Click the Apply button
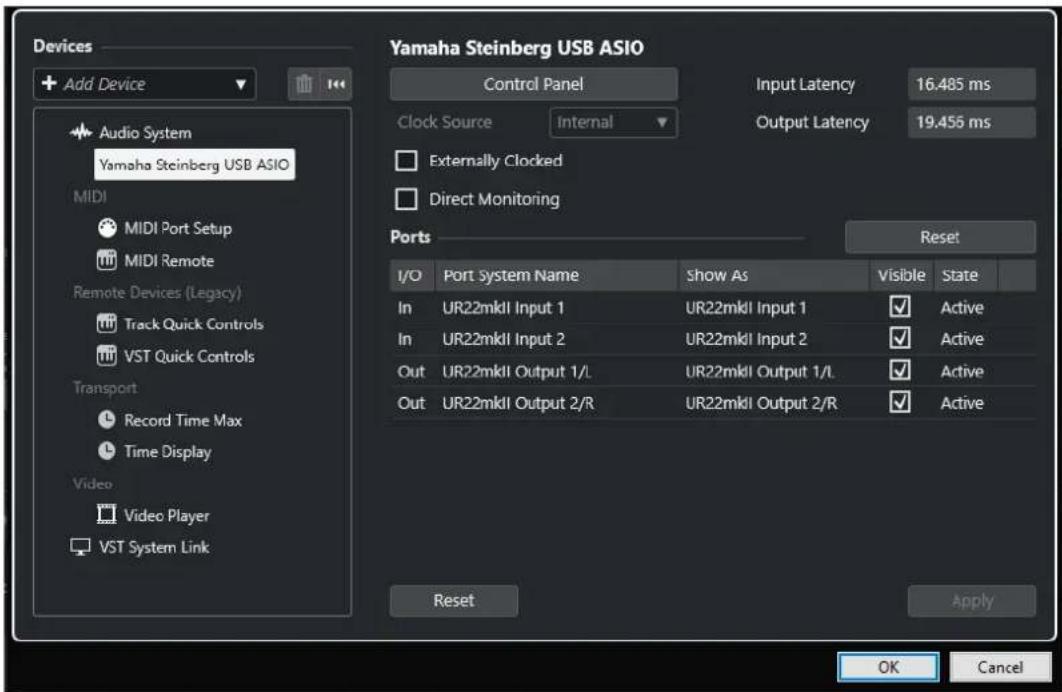Screen dimensions: 1062x692 point(972,601)
